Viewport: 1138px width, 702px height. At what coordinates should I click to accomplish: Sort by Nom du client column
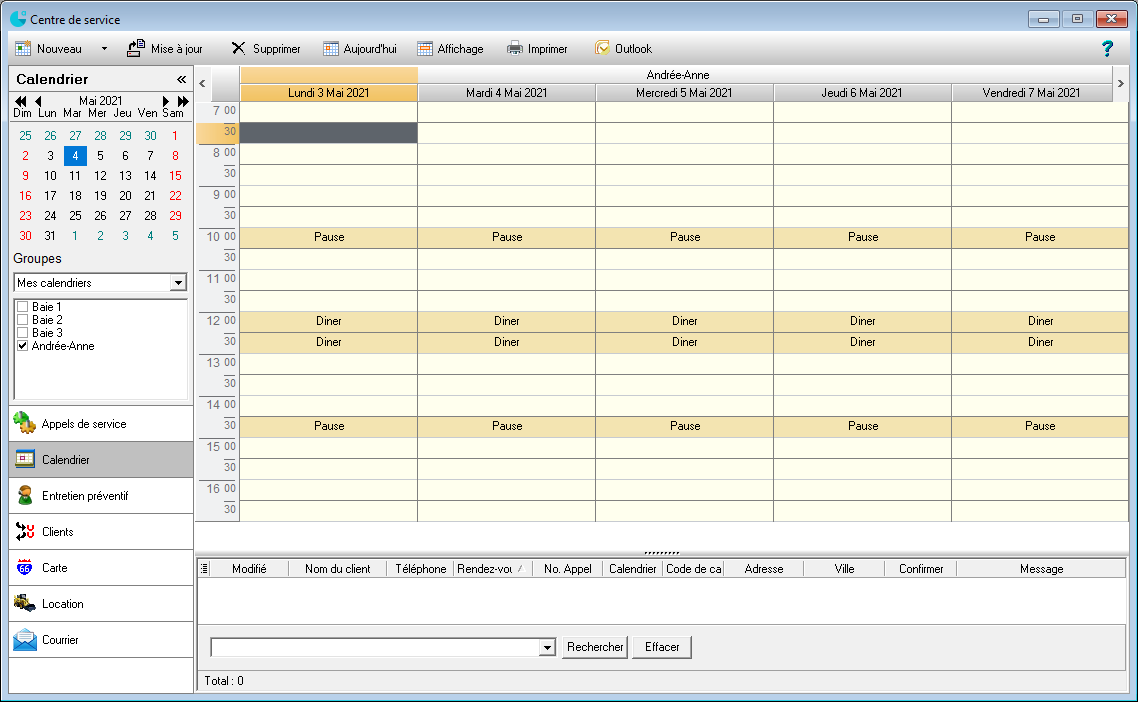coord(337,569)
